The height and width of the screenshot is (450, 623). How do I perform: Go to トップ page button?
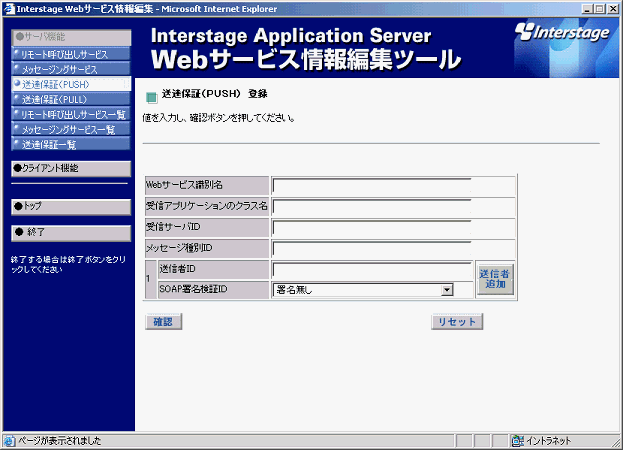[71, 207]
